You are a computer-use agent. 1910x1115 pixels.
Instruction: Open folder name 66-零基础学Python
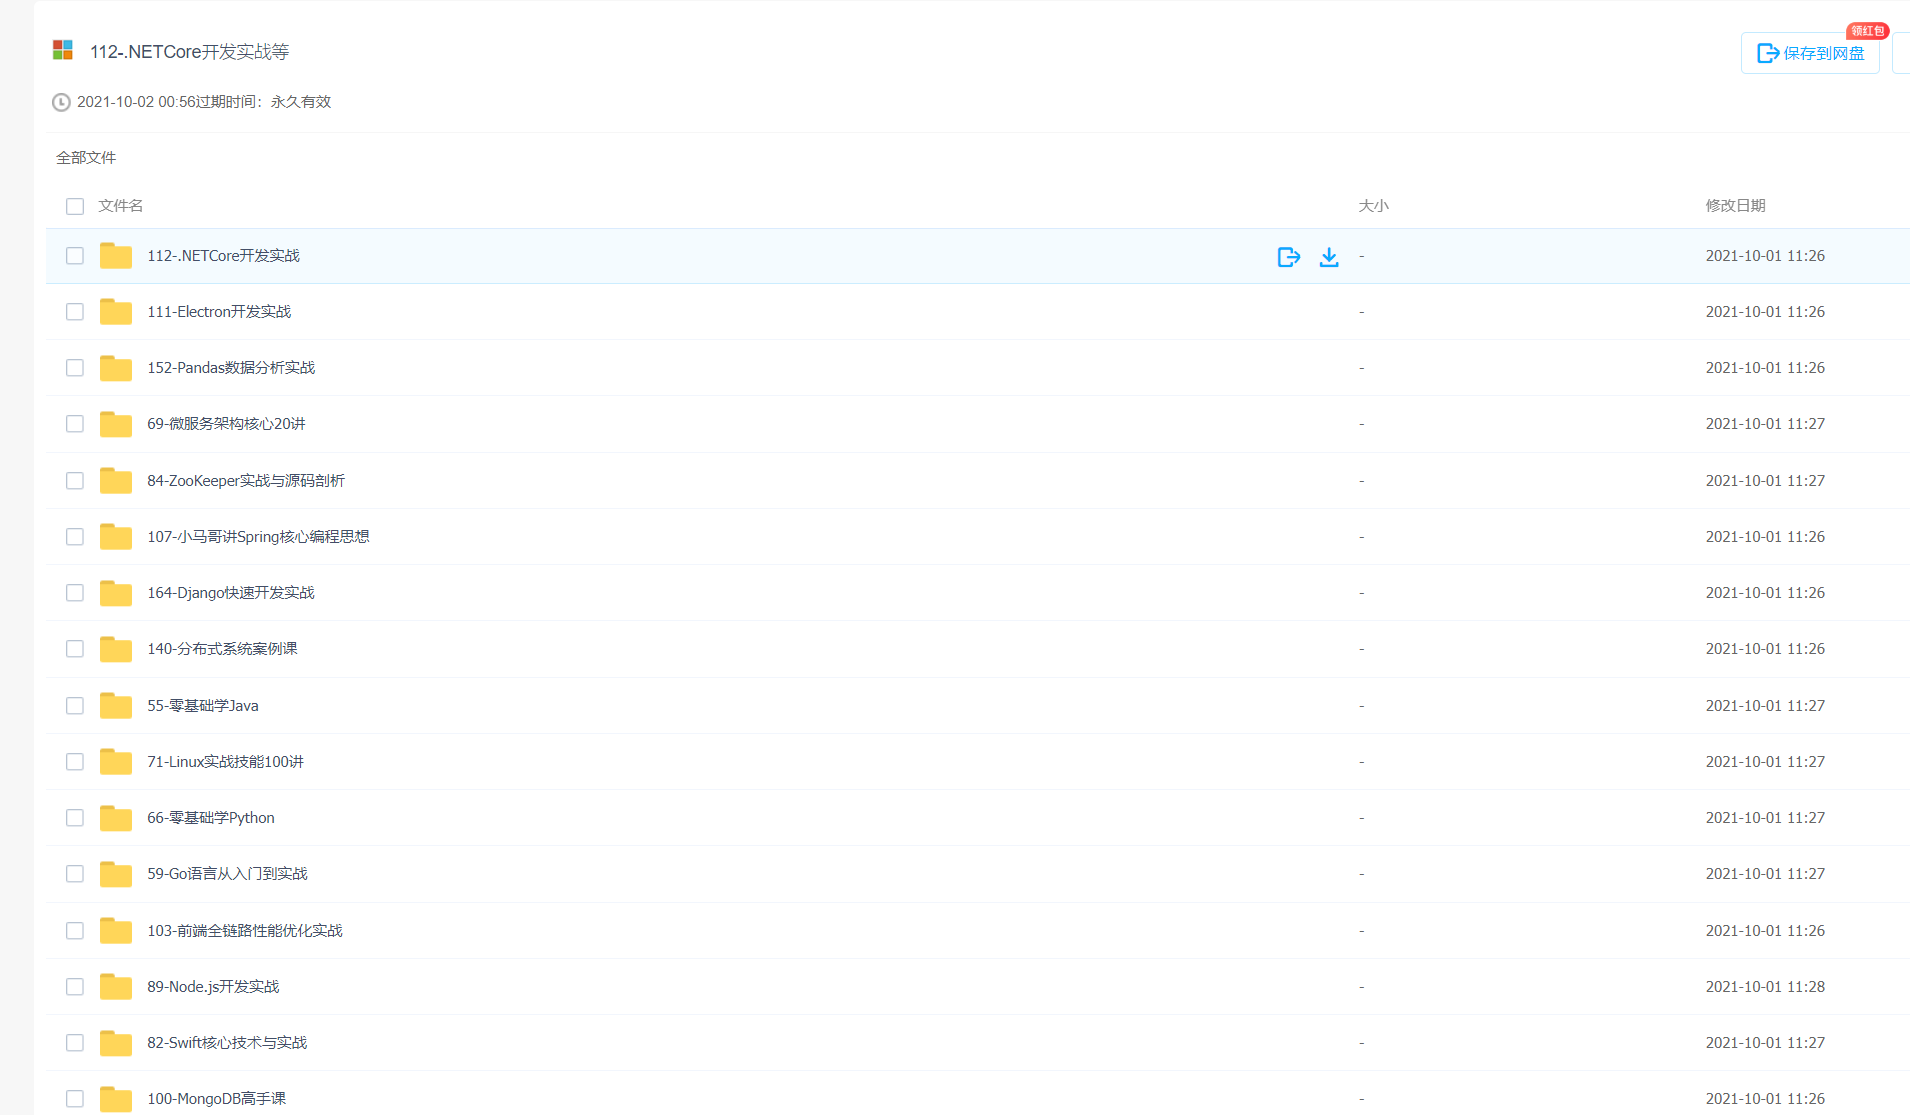click(x=211, y=818)
